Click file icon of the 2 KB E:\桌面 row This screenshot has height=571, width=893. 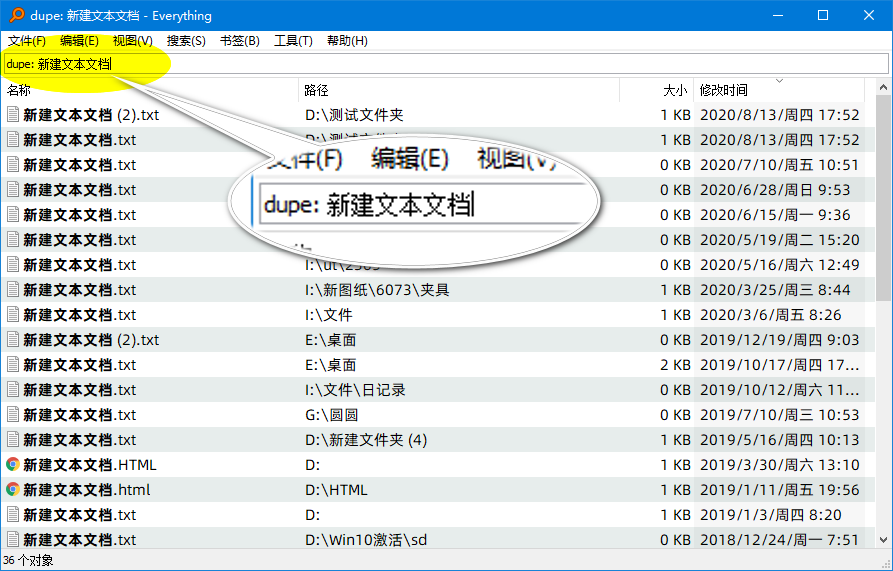13,365
